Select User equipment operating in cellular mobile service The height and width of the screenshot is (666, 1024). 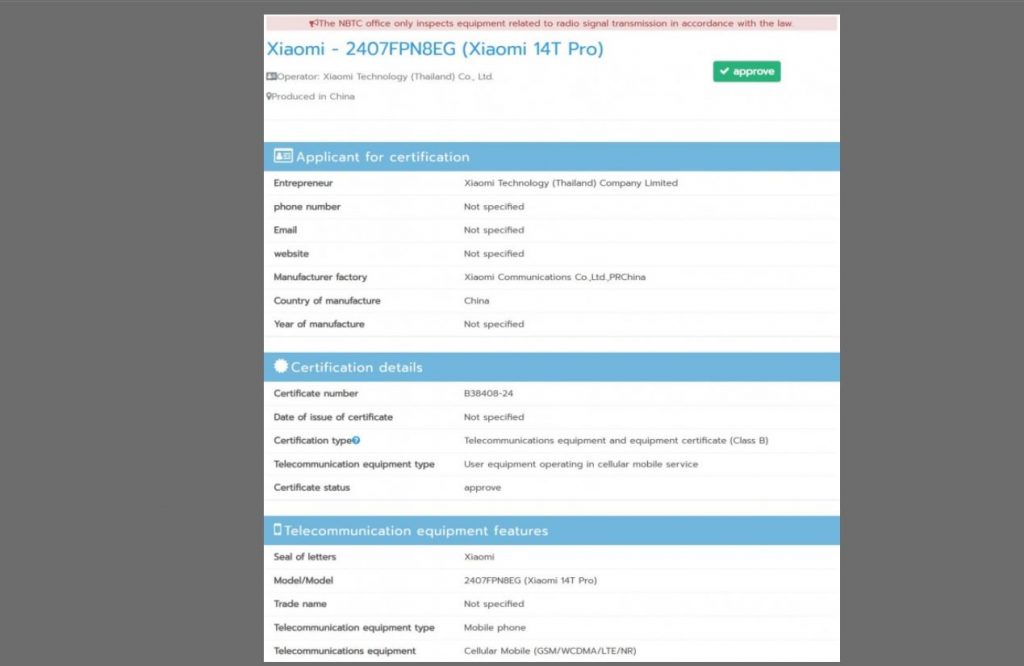pos(581,464)
